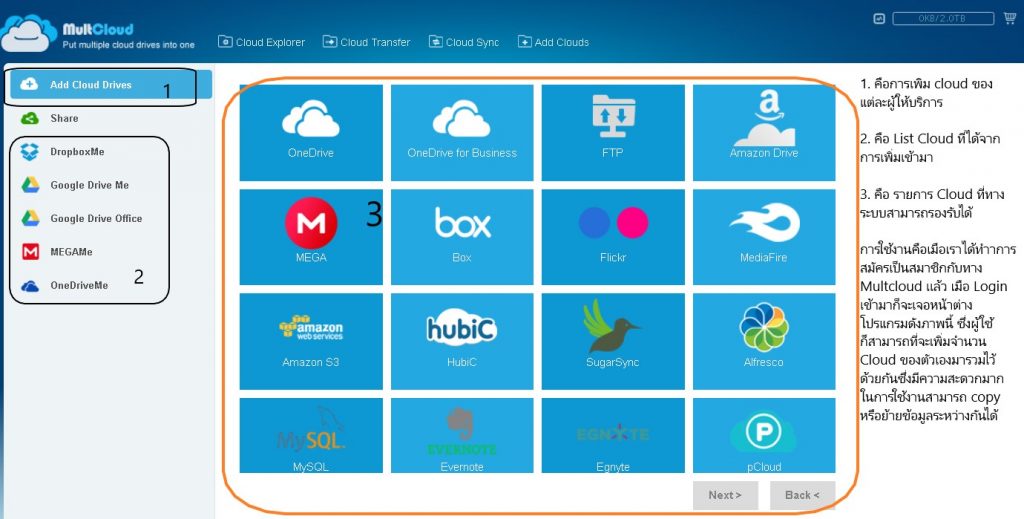This screenshot has width=1024, height=519.
Task: Choose the Alfresco tile
Action: point(764,341)
